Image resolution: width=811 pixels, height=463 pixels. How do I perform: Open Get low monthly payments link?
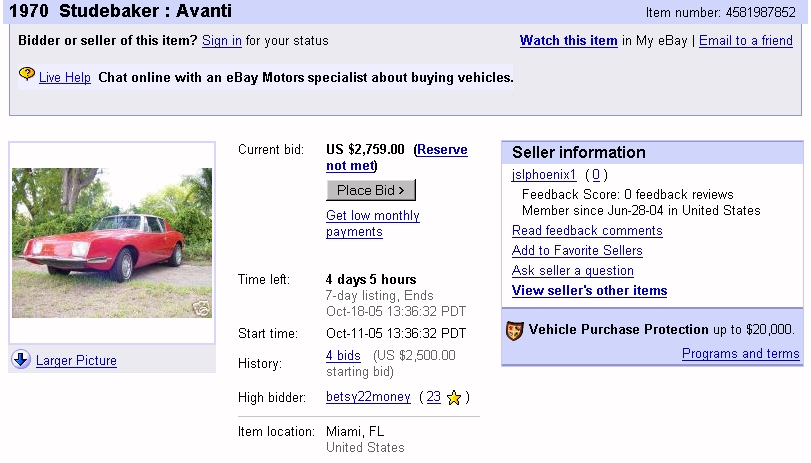pos(372,224)
